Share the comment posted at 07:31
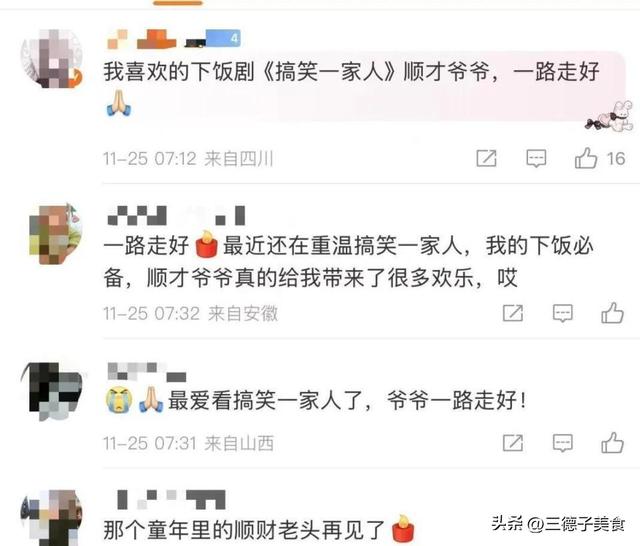Image resolution: width=640 pixels, height=546 pixels. point(513,443)
